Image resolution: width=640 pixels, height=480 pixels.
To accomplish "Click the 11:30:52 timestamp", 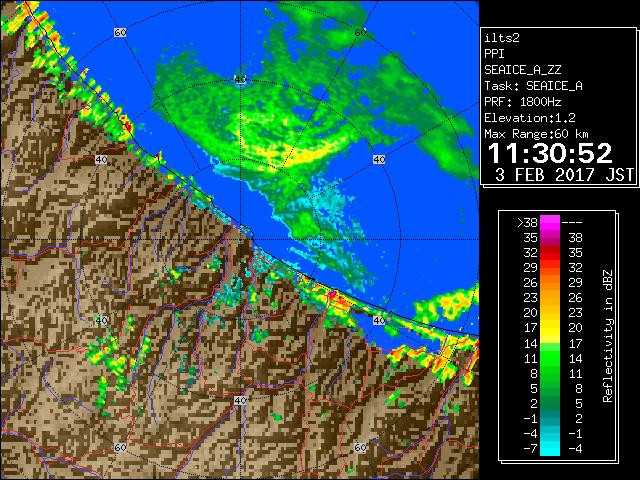I will tap(550, 153).
